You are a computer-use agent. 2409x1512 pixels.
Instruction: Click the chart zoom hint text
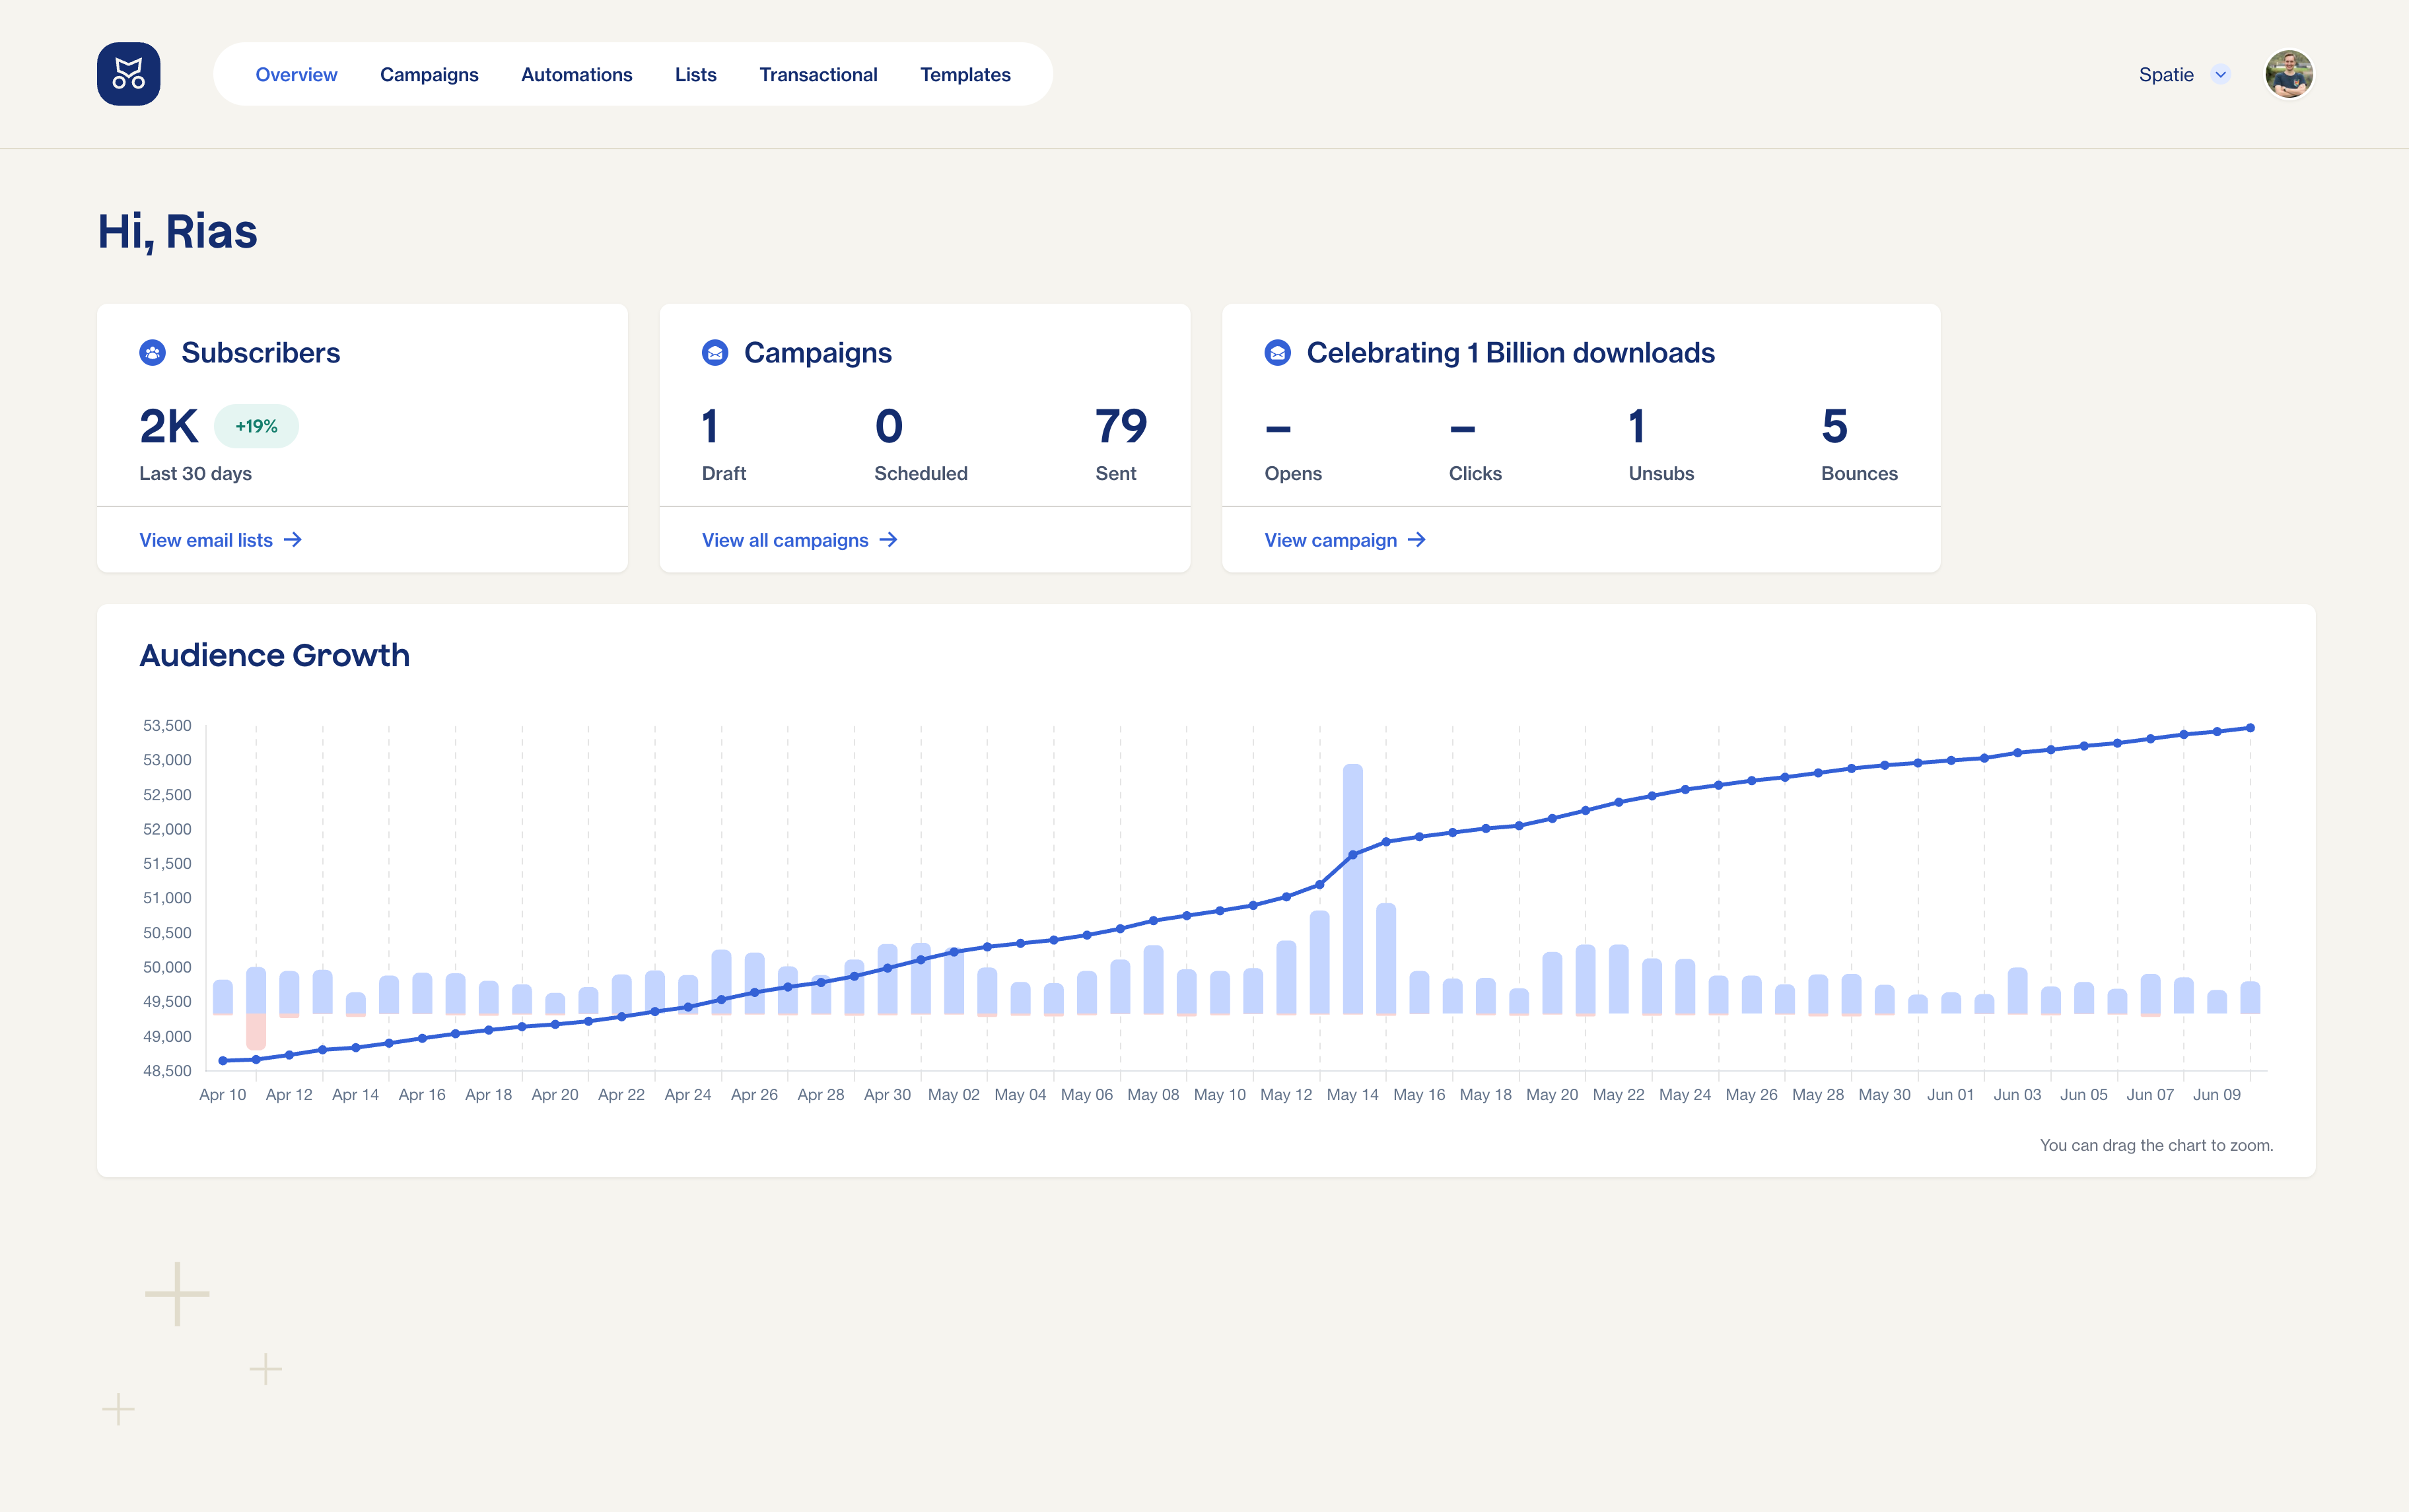pyautogui.click(x=2156, y=1146)
